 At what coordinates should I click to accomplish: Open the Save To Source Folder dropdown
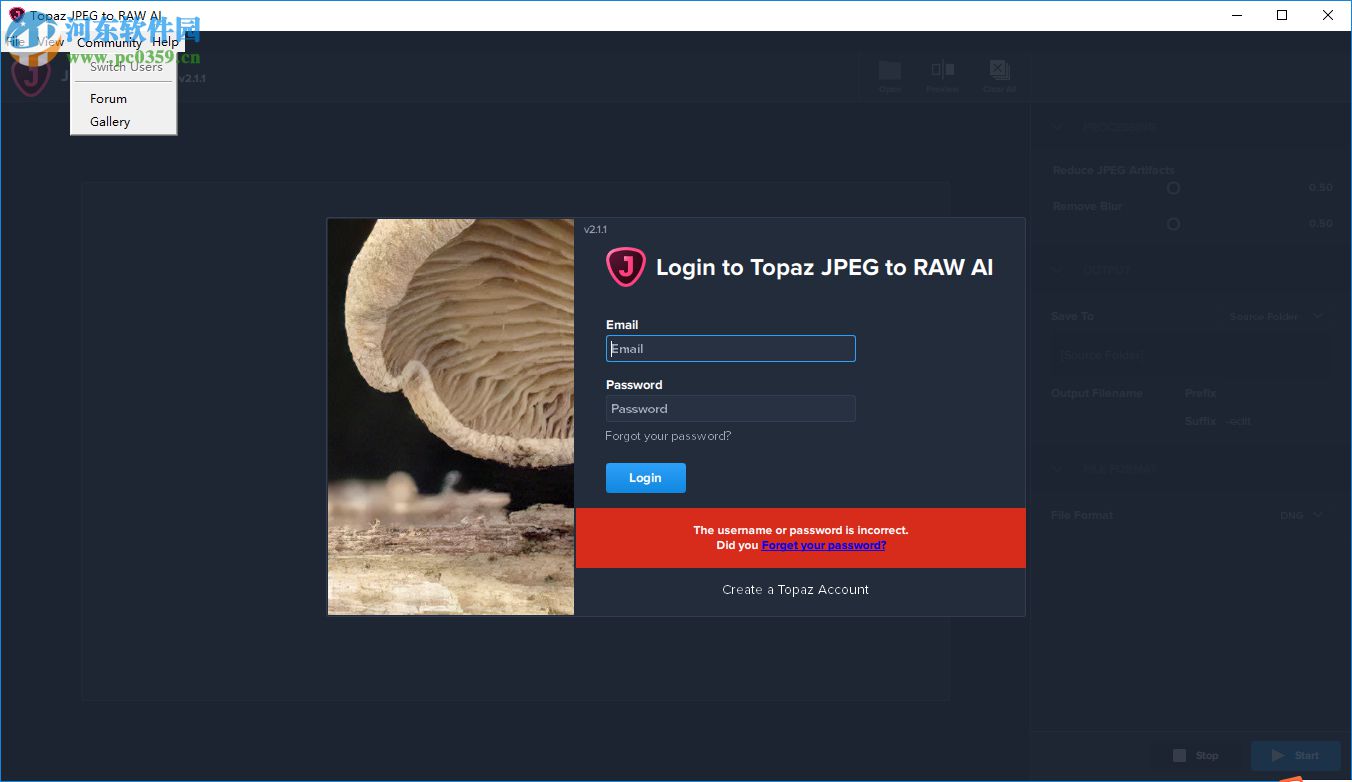pyautogui.click(x=1275, y=316)
